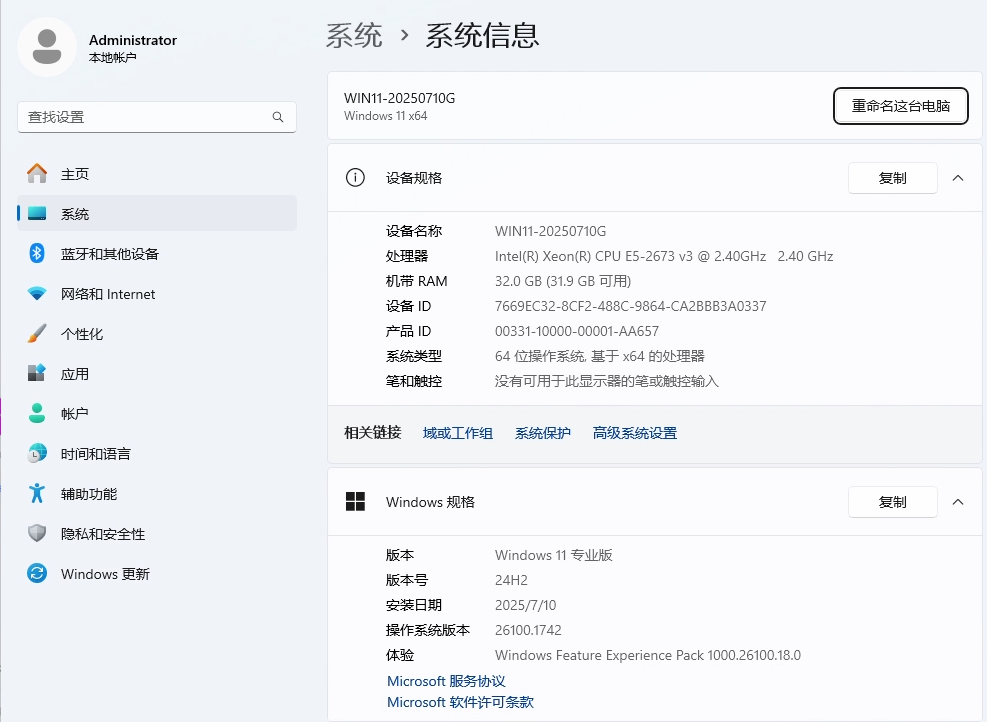Image resolution: width=987 pixels, height=722 pixels.
Task: Copy 设备规格 with 复制 button
Action: coord(893,178)
